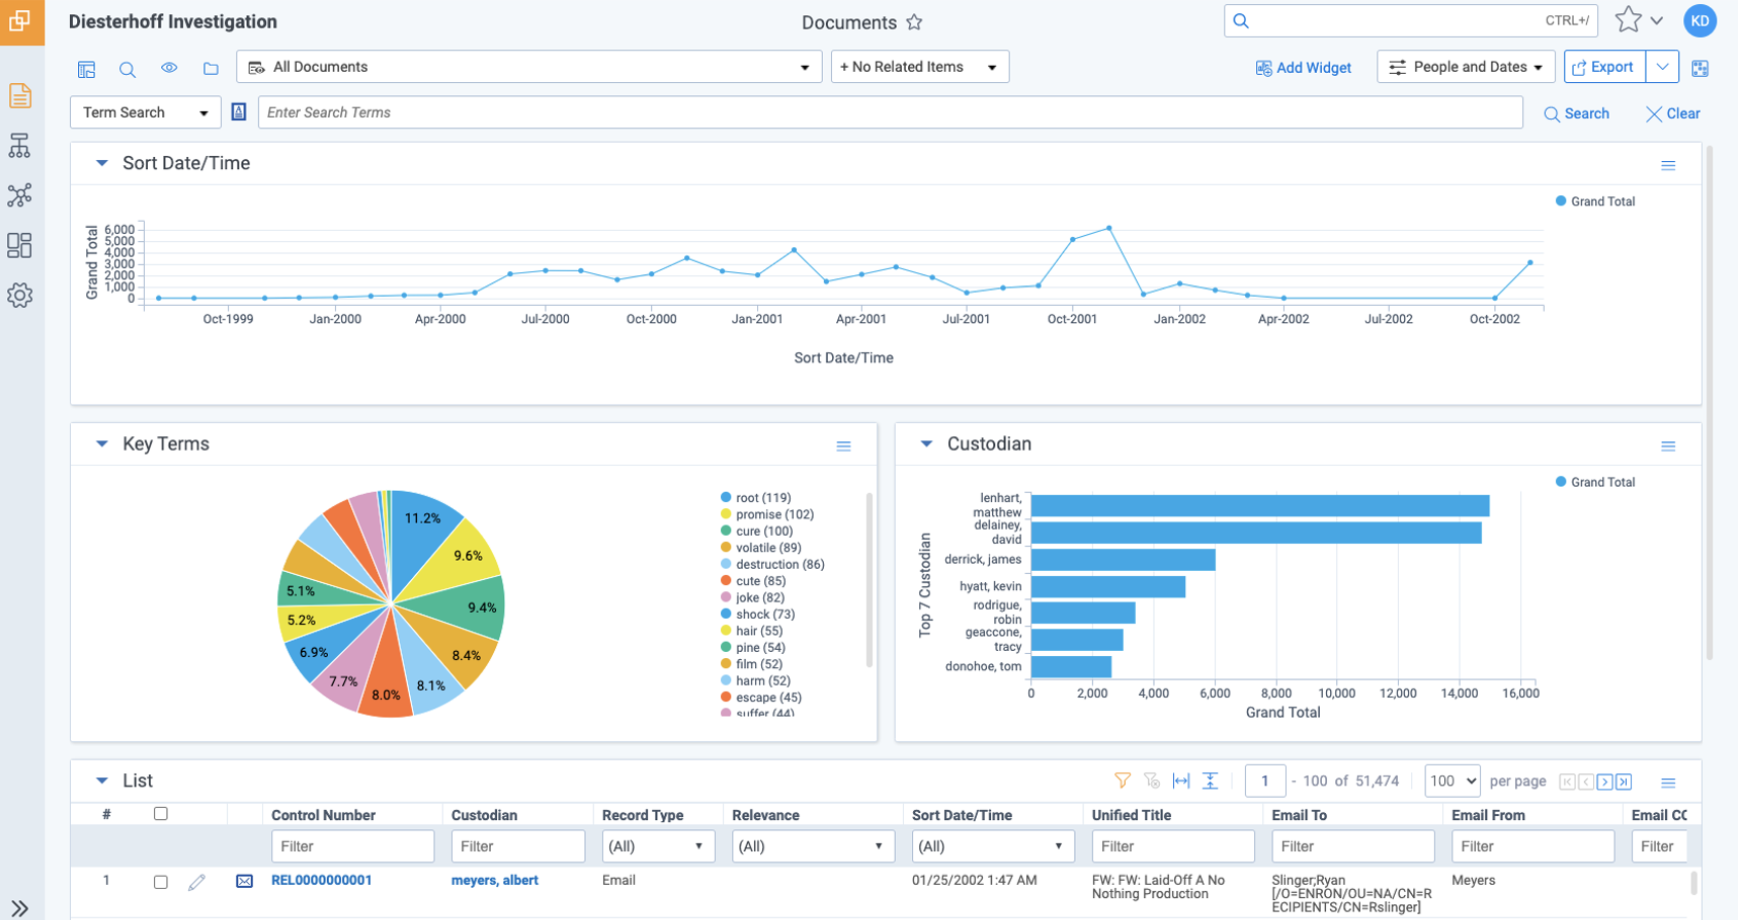Open the folder browser icon
Viewport: 1738px width, 920px height.
(211, 68)
